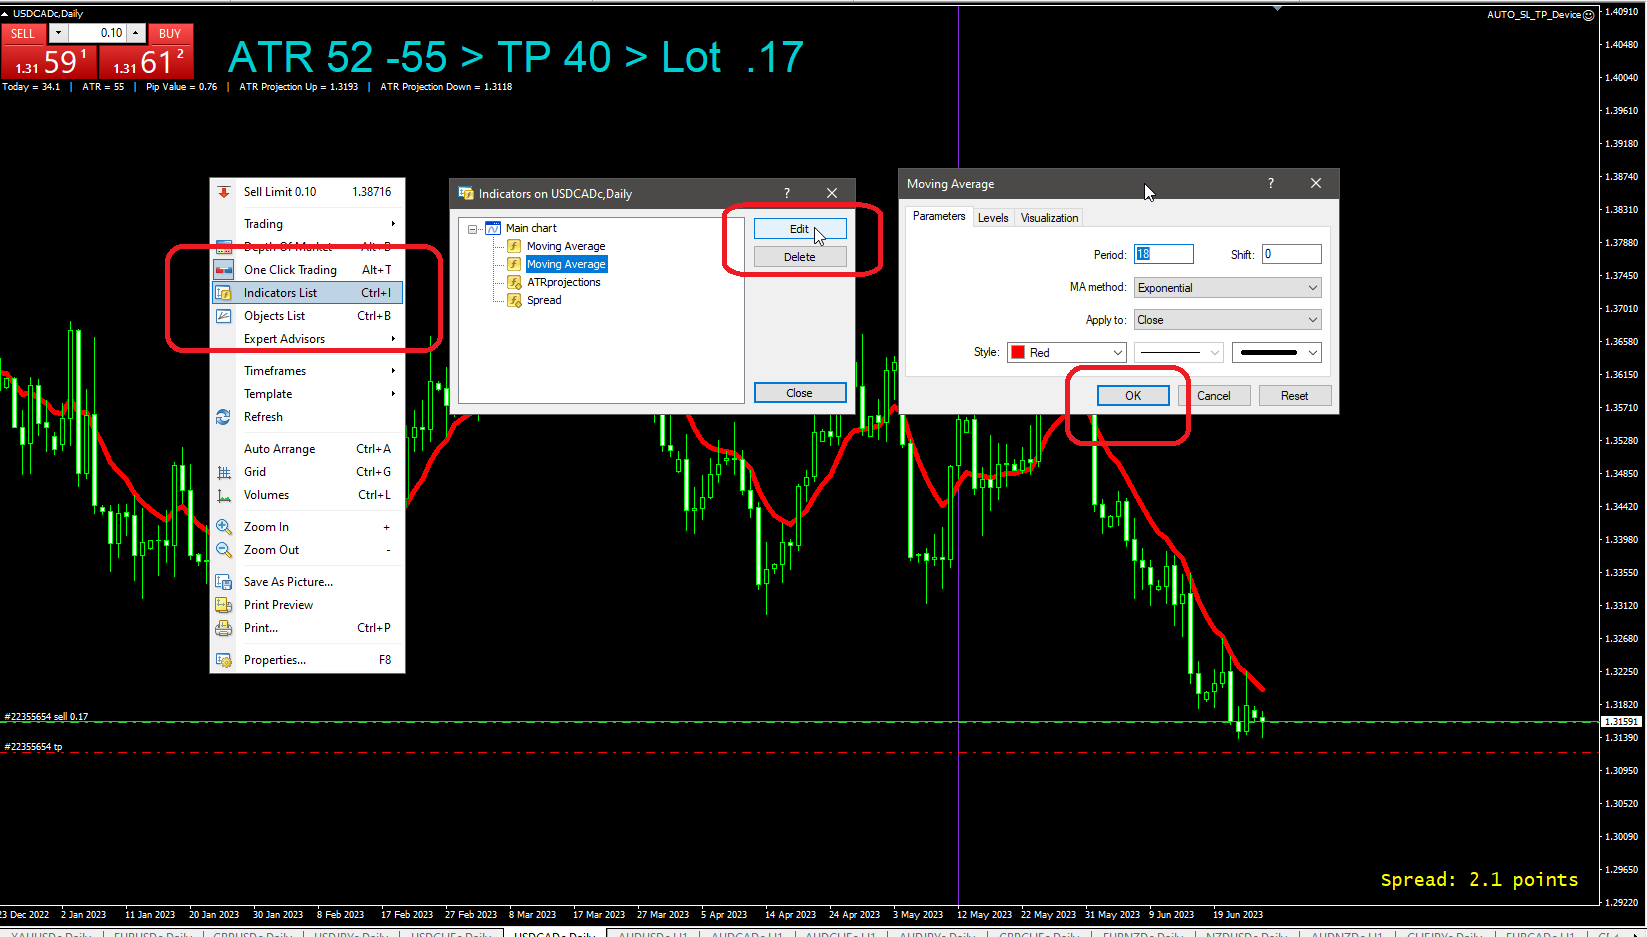1647x937 pixels.
Task: Click the Properties icon in context menu
Action: point(224,660)
